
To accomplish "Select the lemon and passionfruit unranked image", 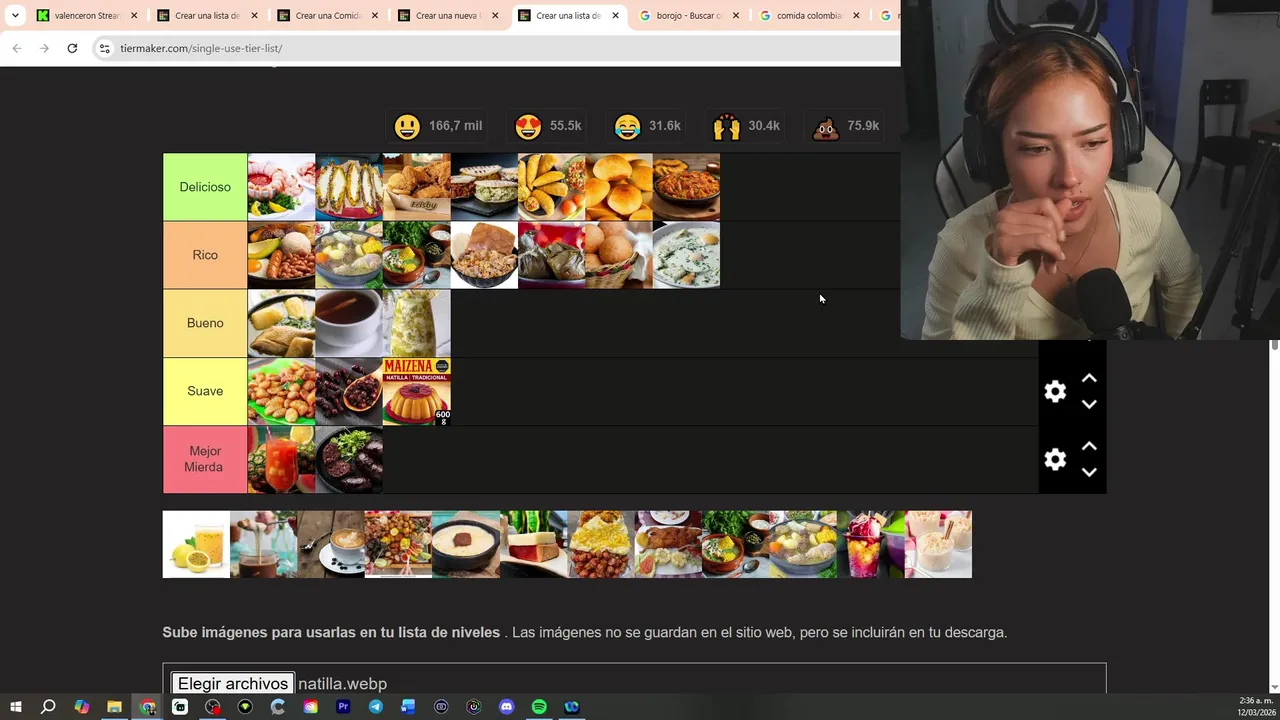I will [x=196, y=544].
